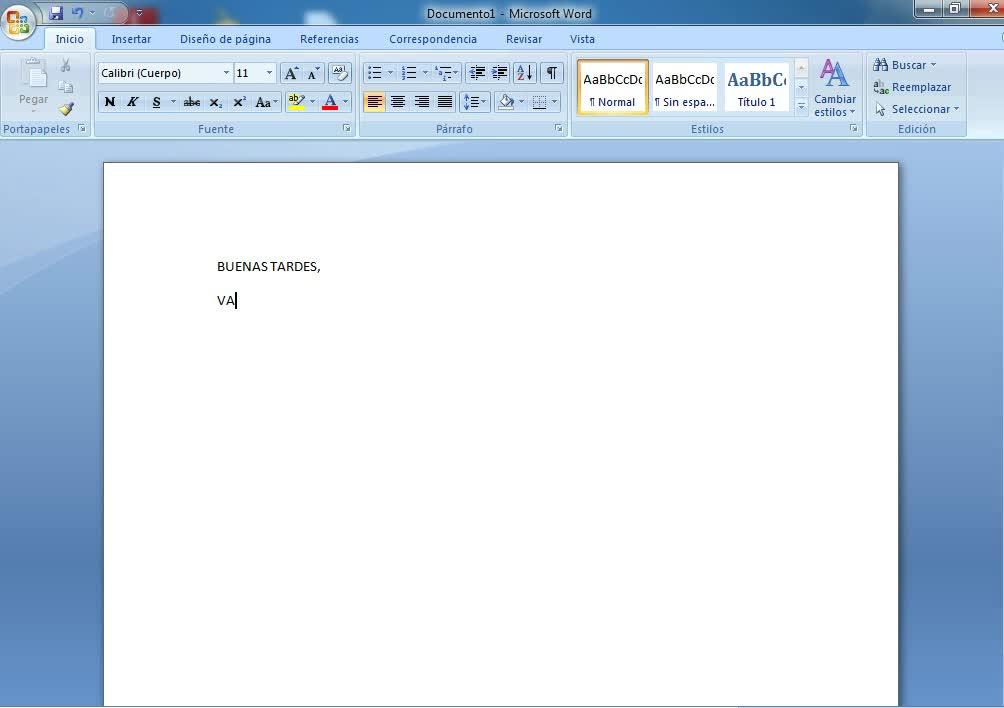Screen dimensions: 1004x708
Task: Apply yellow text highlight color
Action: 296,102
